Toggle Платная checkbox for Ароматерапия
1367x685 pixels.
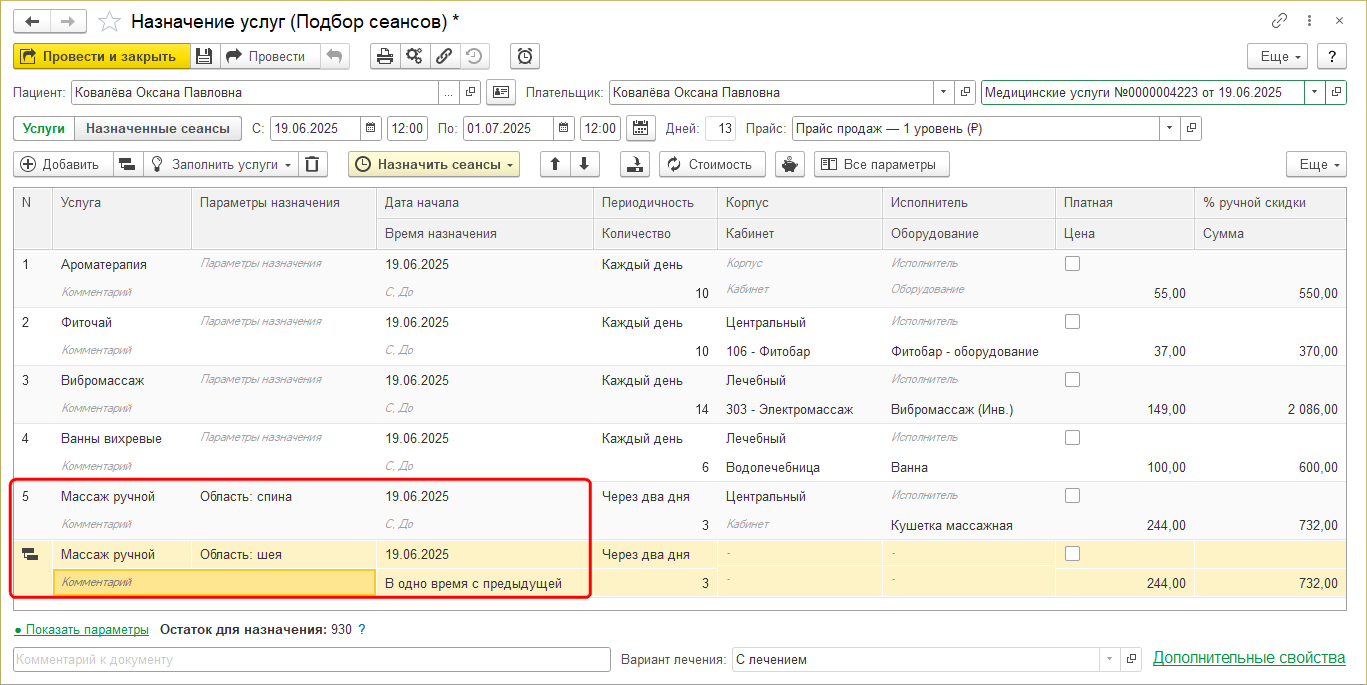pyautogui.click(x=1072, y=264)
